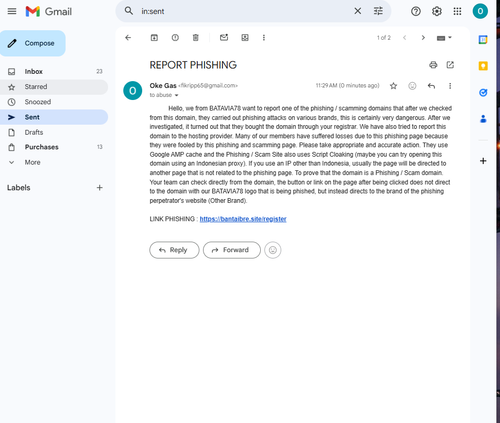Print all icon for REPORT PHISHING

point(433,65)
